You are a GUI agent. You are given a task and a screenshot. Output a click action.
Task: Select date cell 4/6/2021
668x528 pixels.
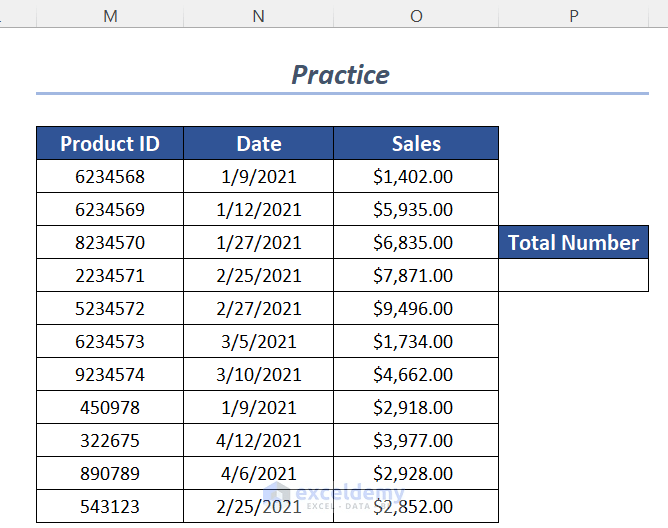pos(259,473)
